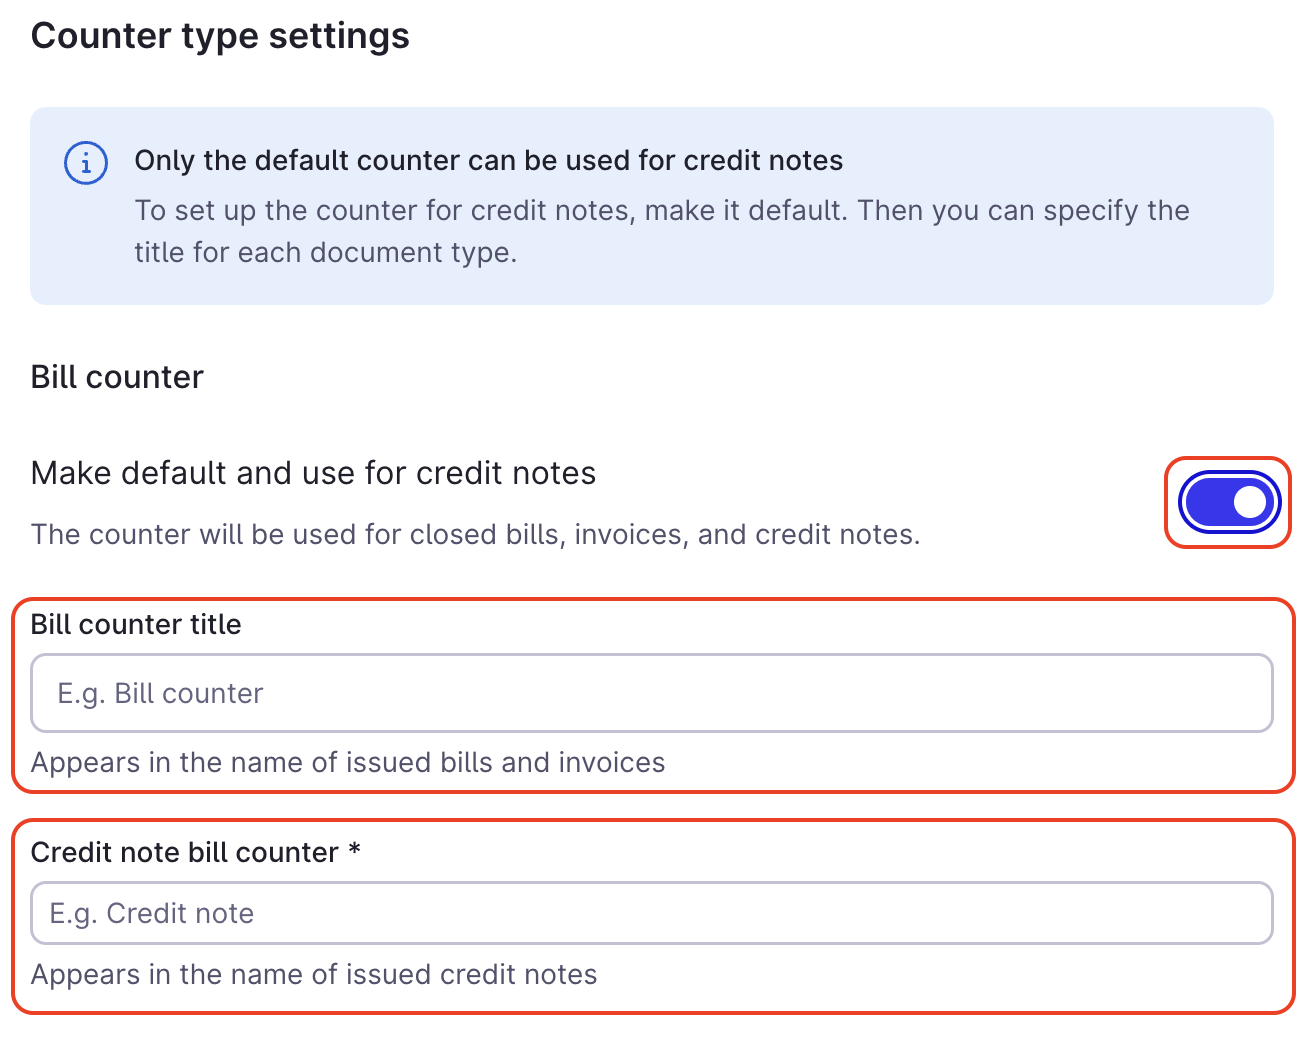Image resolution: width=1308 pixels, height=1056 pixels.
Task: Click the 'Make default and use for credit notes' text
Action: [313, 473]
